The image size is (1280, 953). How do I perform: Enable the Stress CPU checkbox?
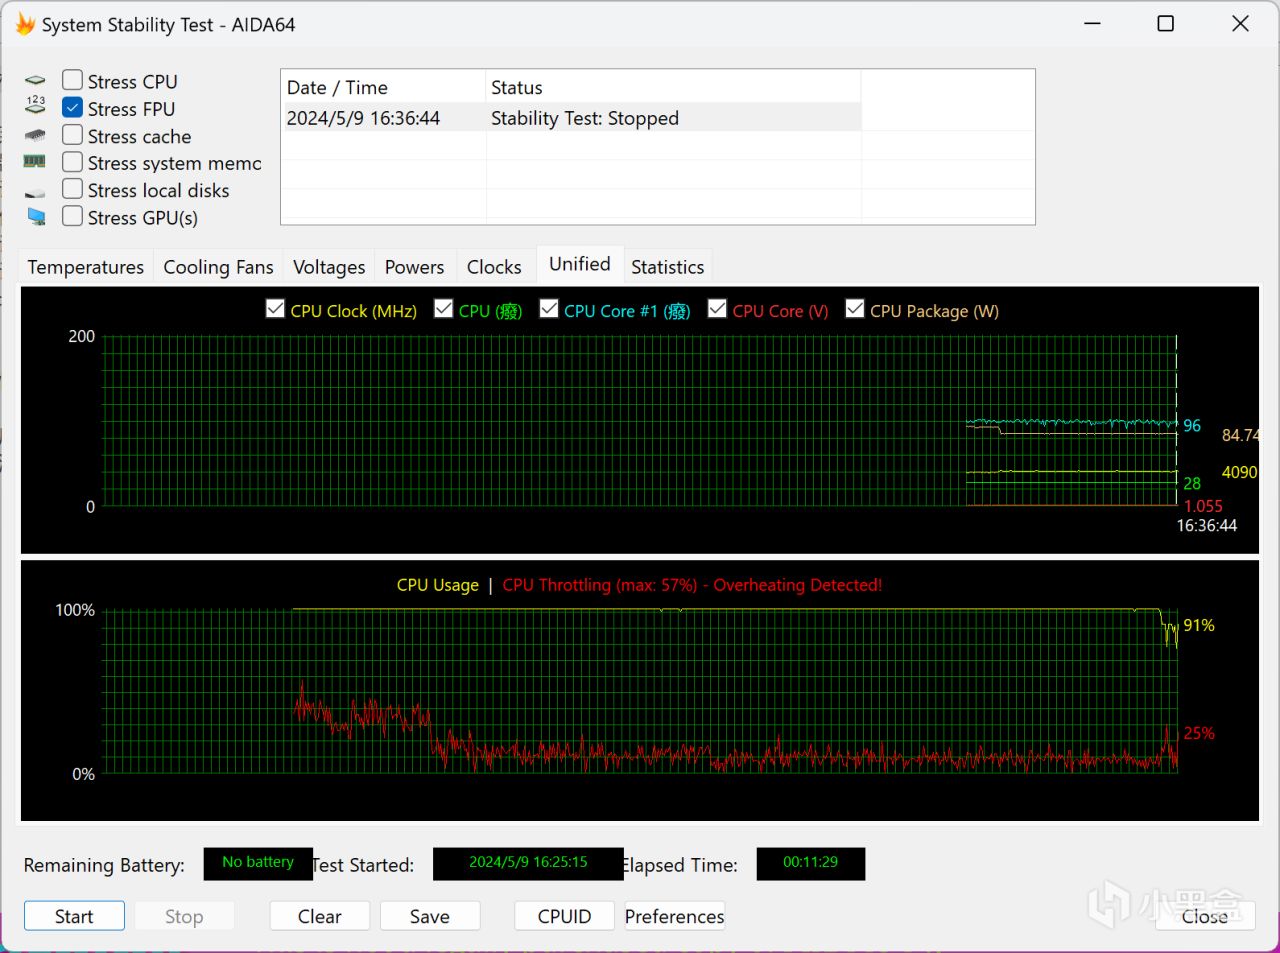73,80
